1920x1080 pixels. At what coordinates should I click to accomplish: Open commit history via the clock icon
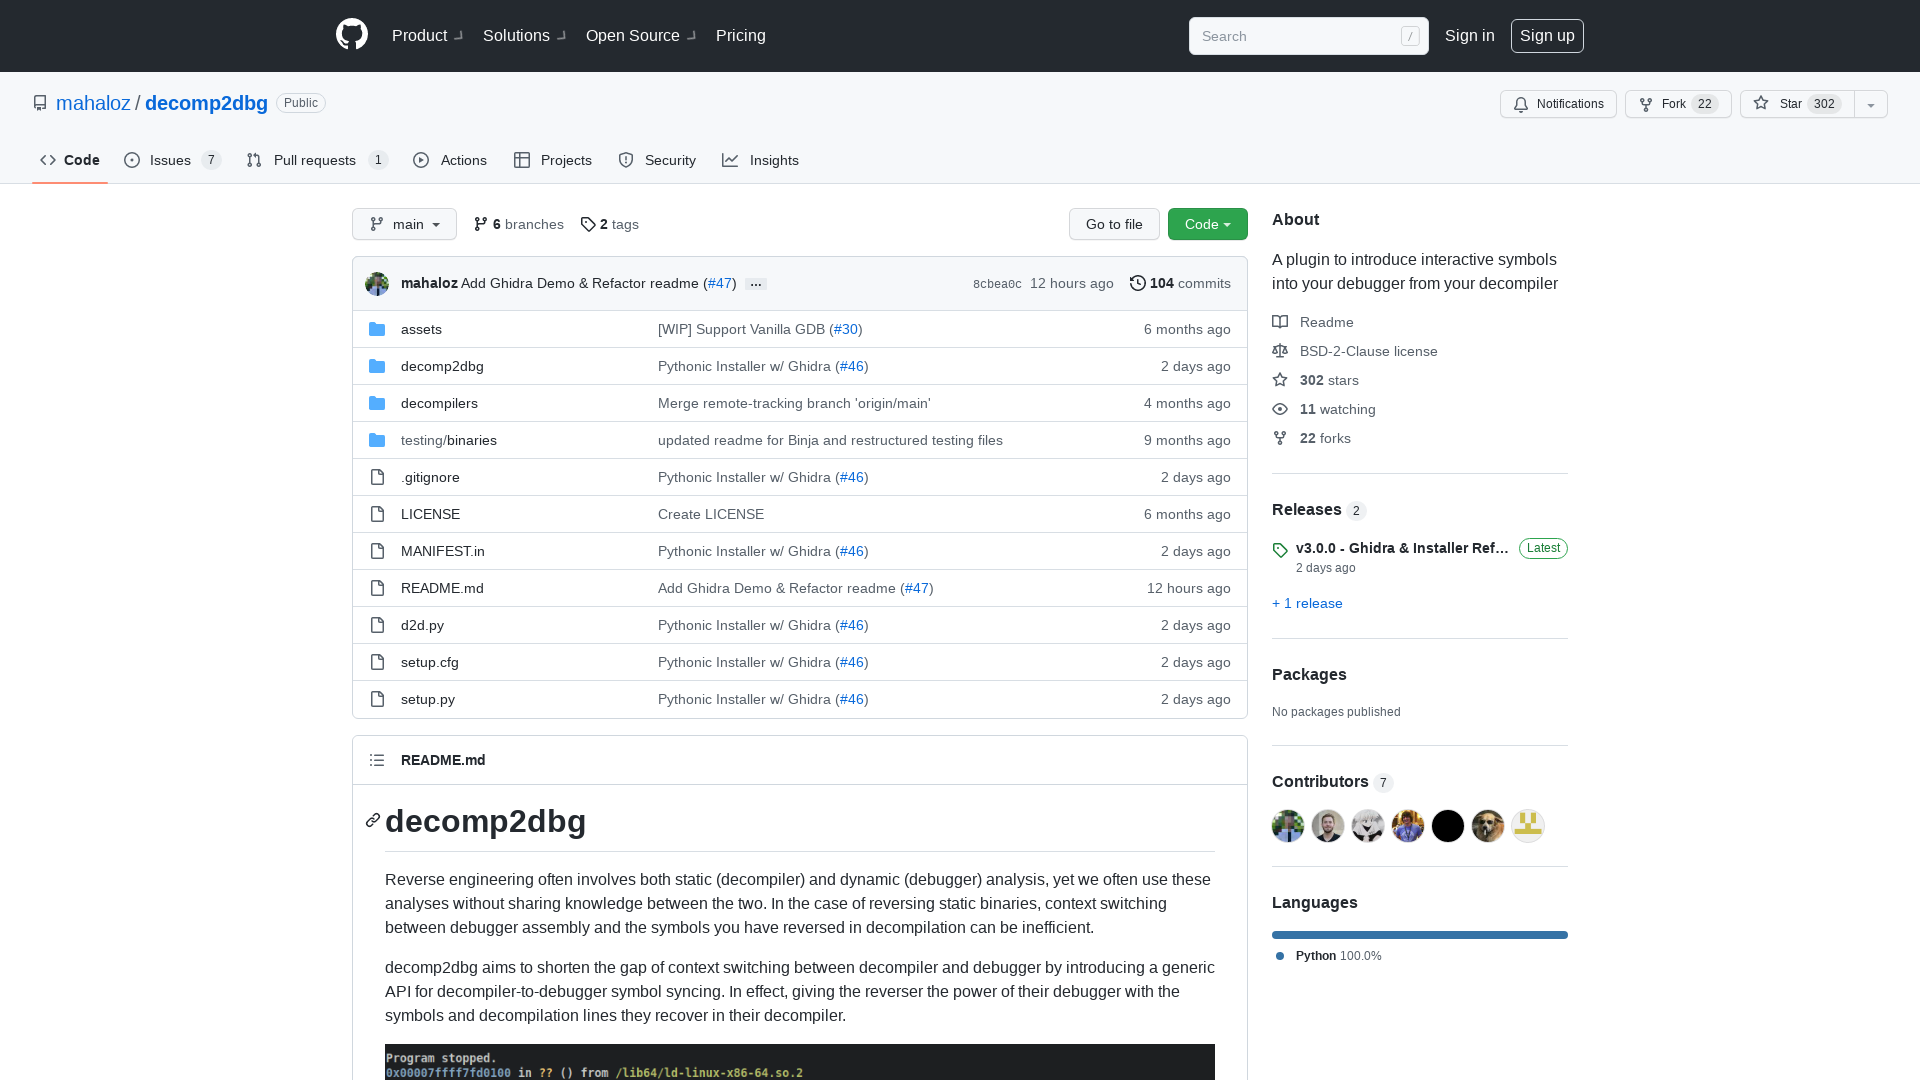click(1137, 283)
